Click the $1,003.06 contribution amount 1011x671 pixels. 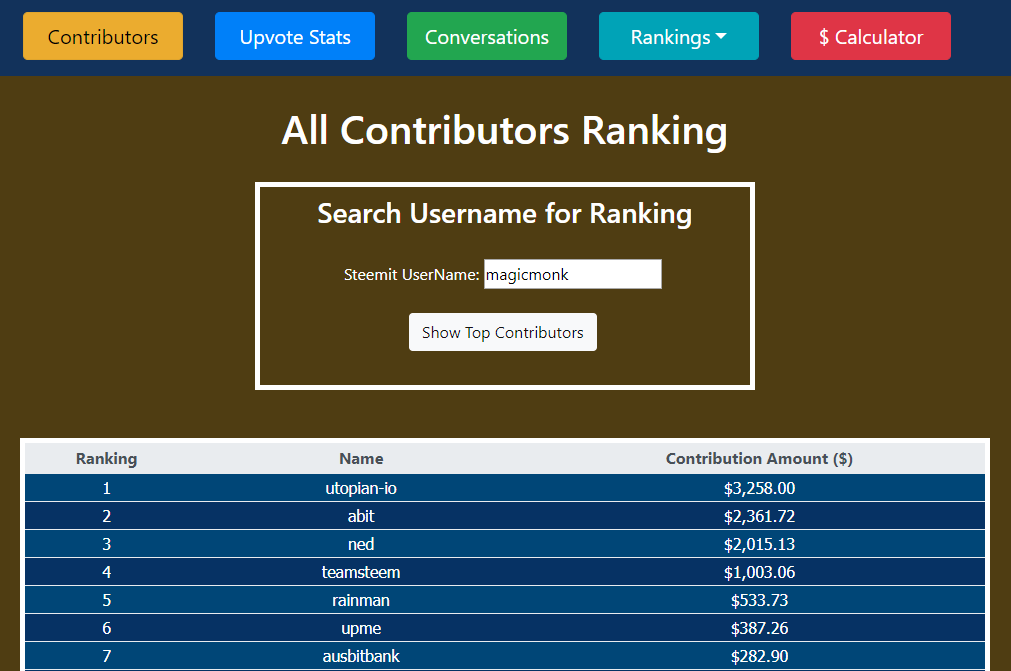pyautogui.click(x=759, y=572)
